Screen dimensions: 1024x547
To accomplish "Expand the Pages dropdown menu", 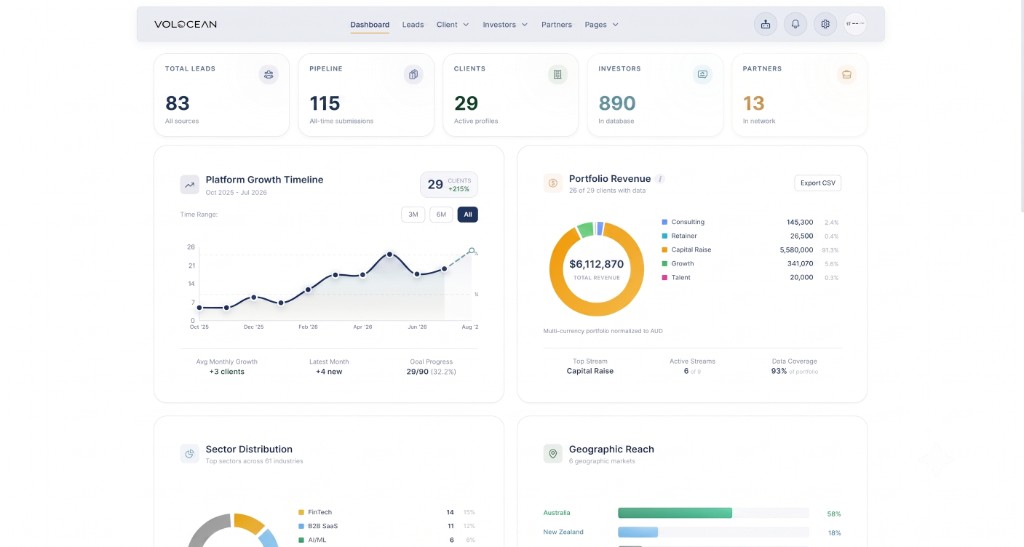I will (601, 25).
